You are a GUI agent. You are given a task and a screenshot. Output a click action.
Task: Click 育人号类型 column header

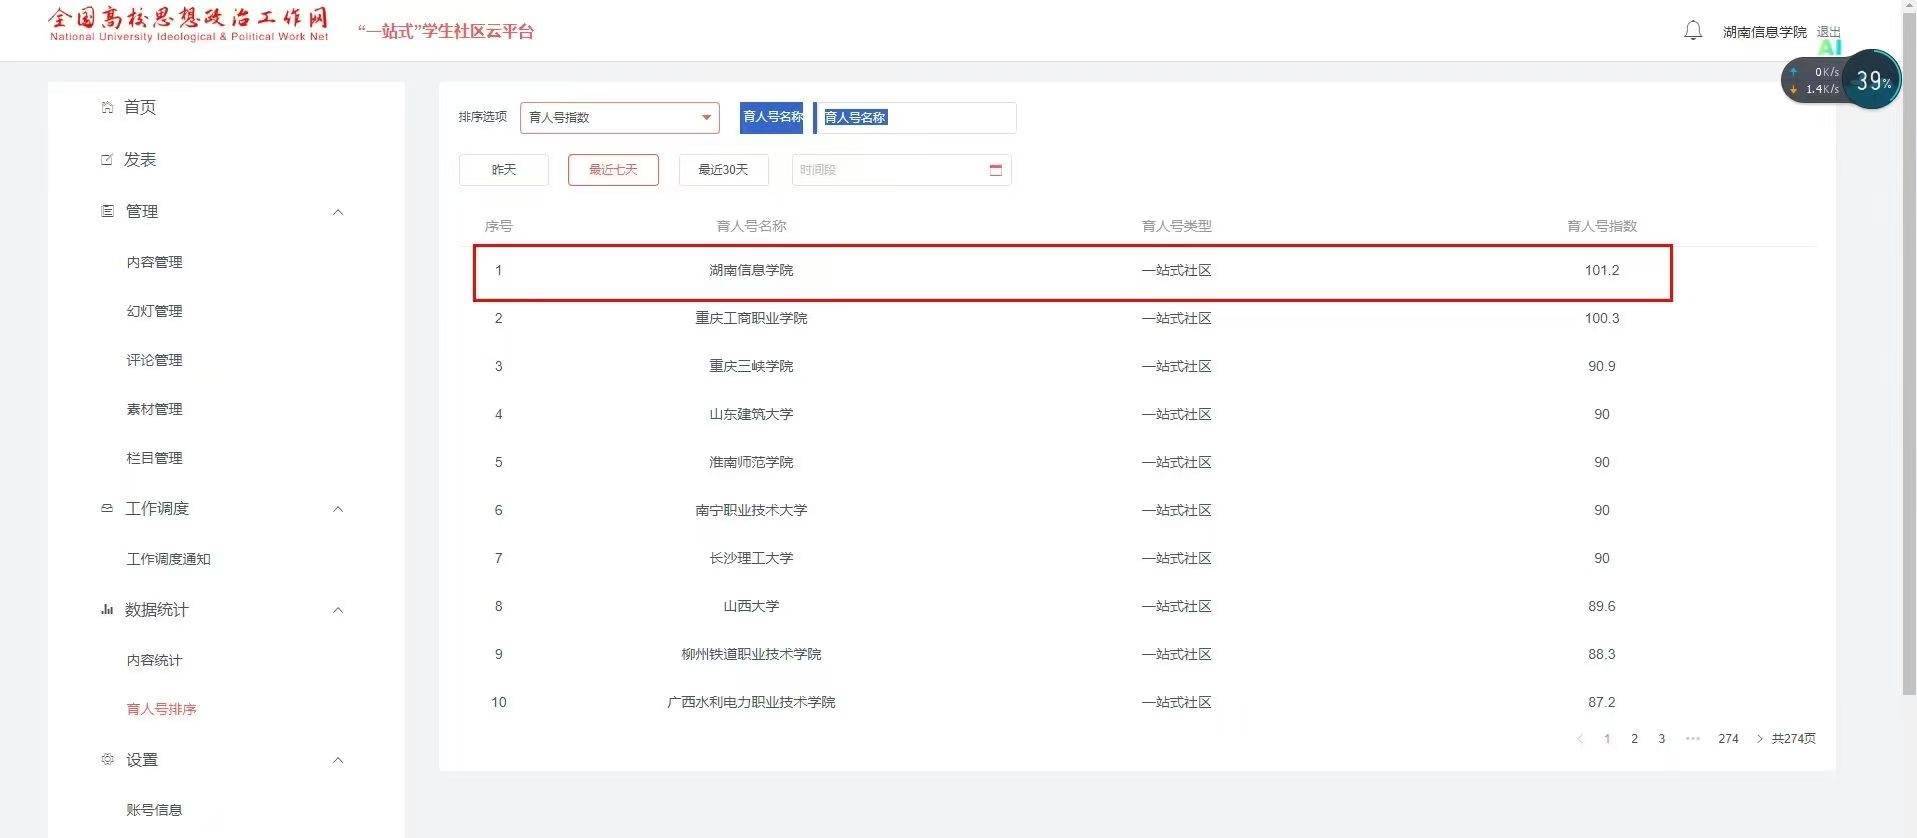[1176, 226]
